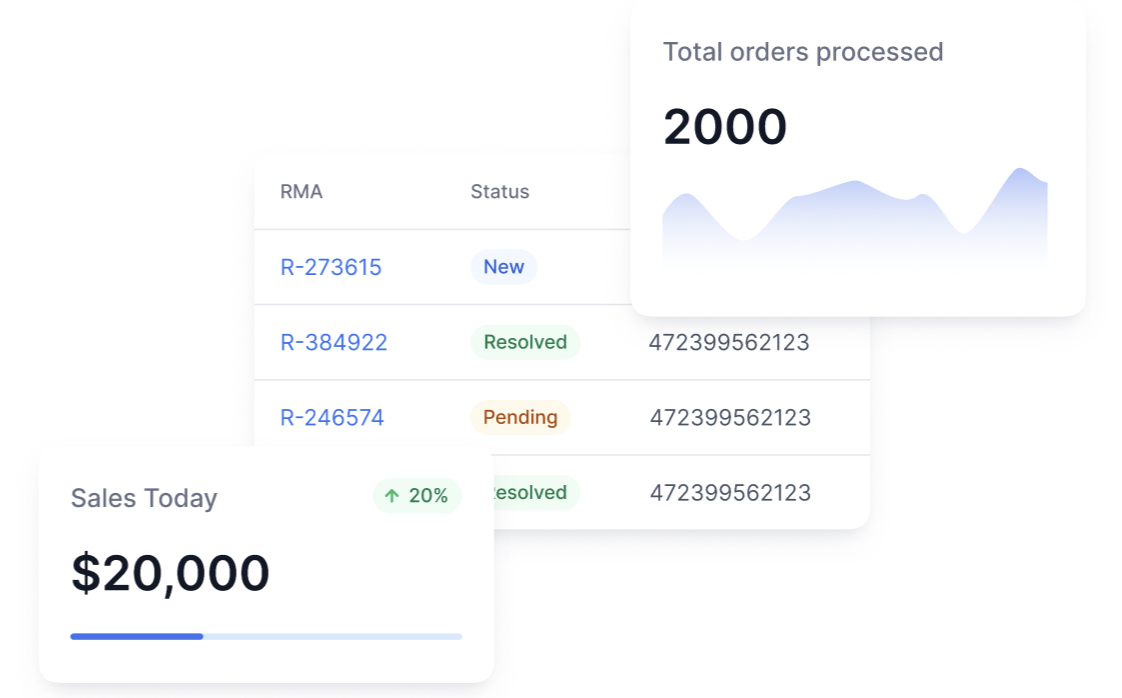The height and width of the screenshot is (698, 1122).
Task: Click the Status column header
Action: [x=500, y=192]
